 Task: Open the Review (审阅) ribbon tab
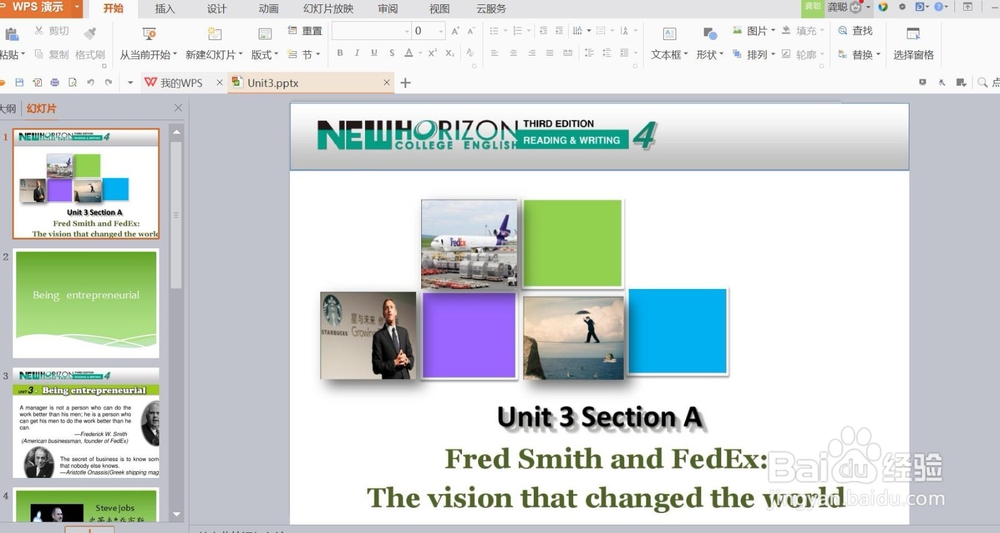click(x=388, y=9)
